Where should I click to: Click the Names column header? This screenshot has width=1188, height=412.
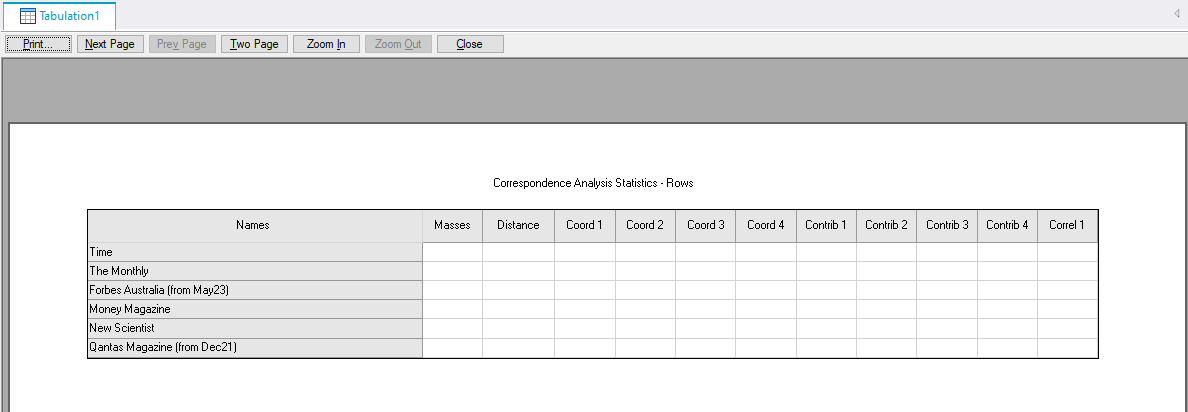(253, 226)
